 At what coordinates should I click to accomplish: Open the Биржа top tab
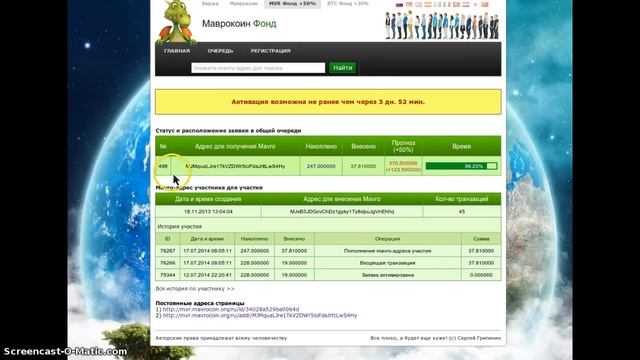(210, 4)
